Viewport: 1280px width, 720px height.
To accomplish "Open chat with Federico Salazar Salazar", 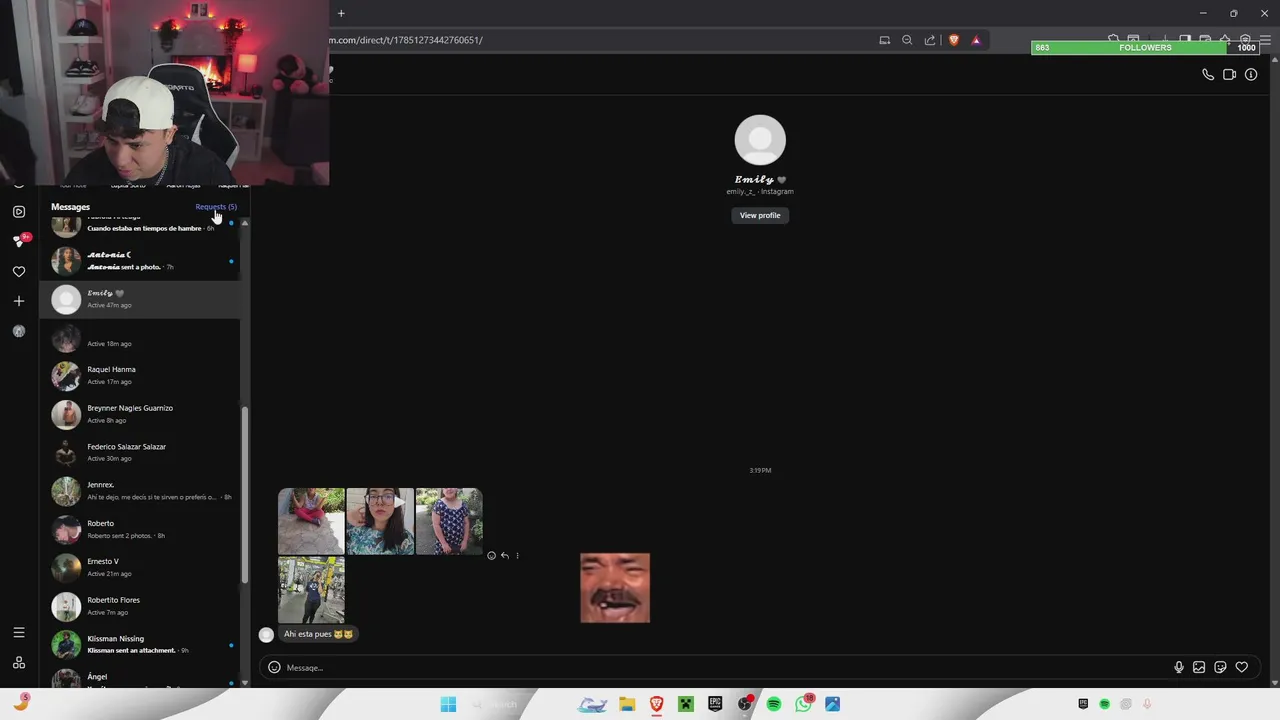I will 140,453.
